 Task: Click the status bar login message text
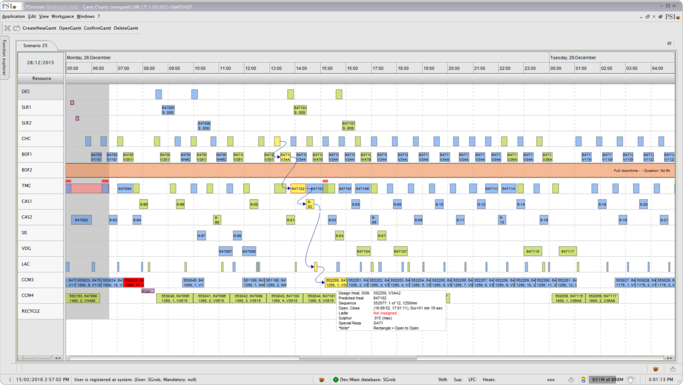click(x=135, y=380)
